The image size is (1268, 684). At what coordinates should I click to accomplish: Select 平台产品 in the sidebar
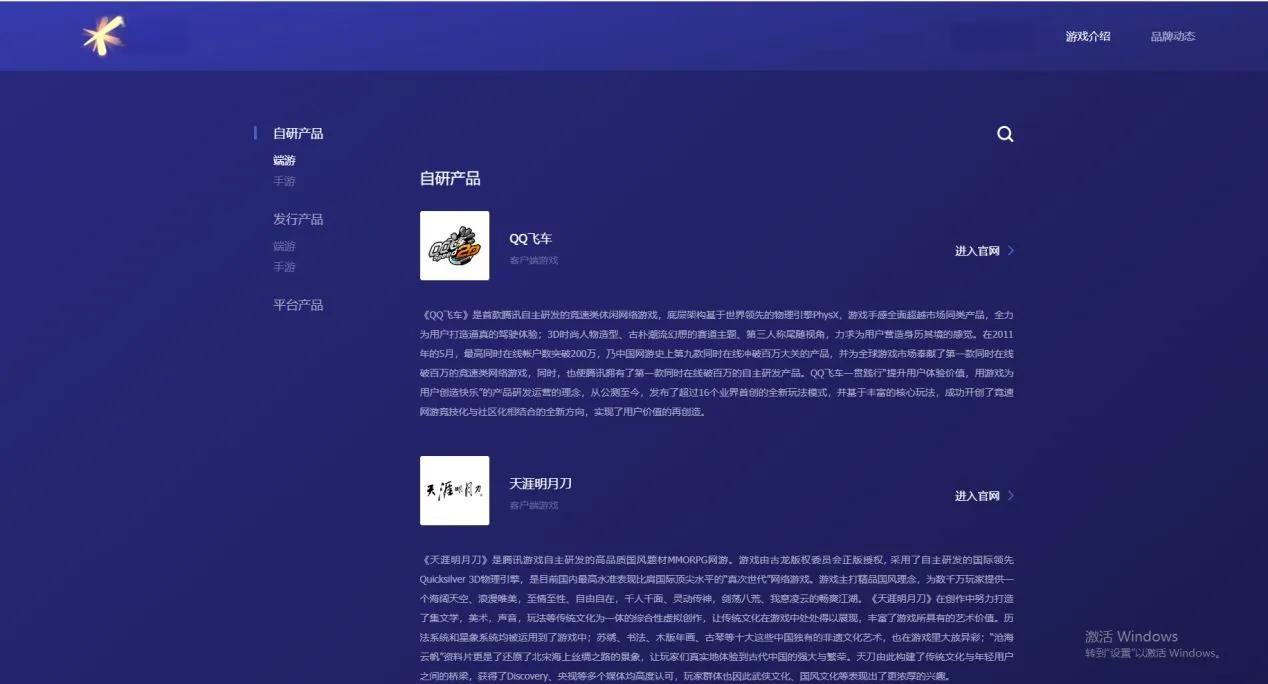coord(297,304)
